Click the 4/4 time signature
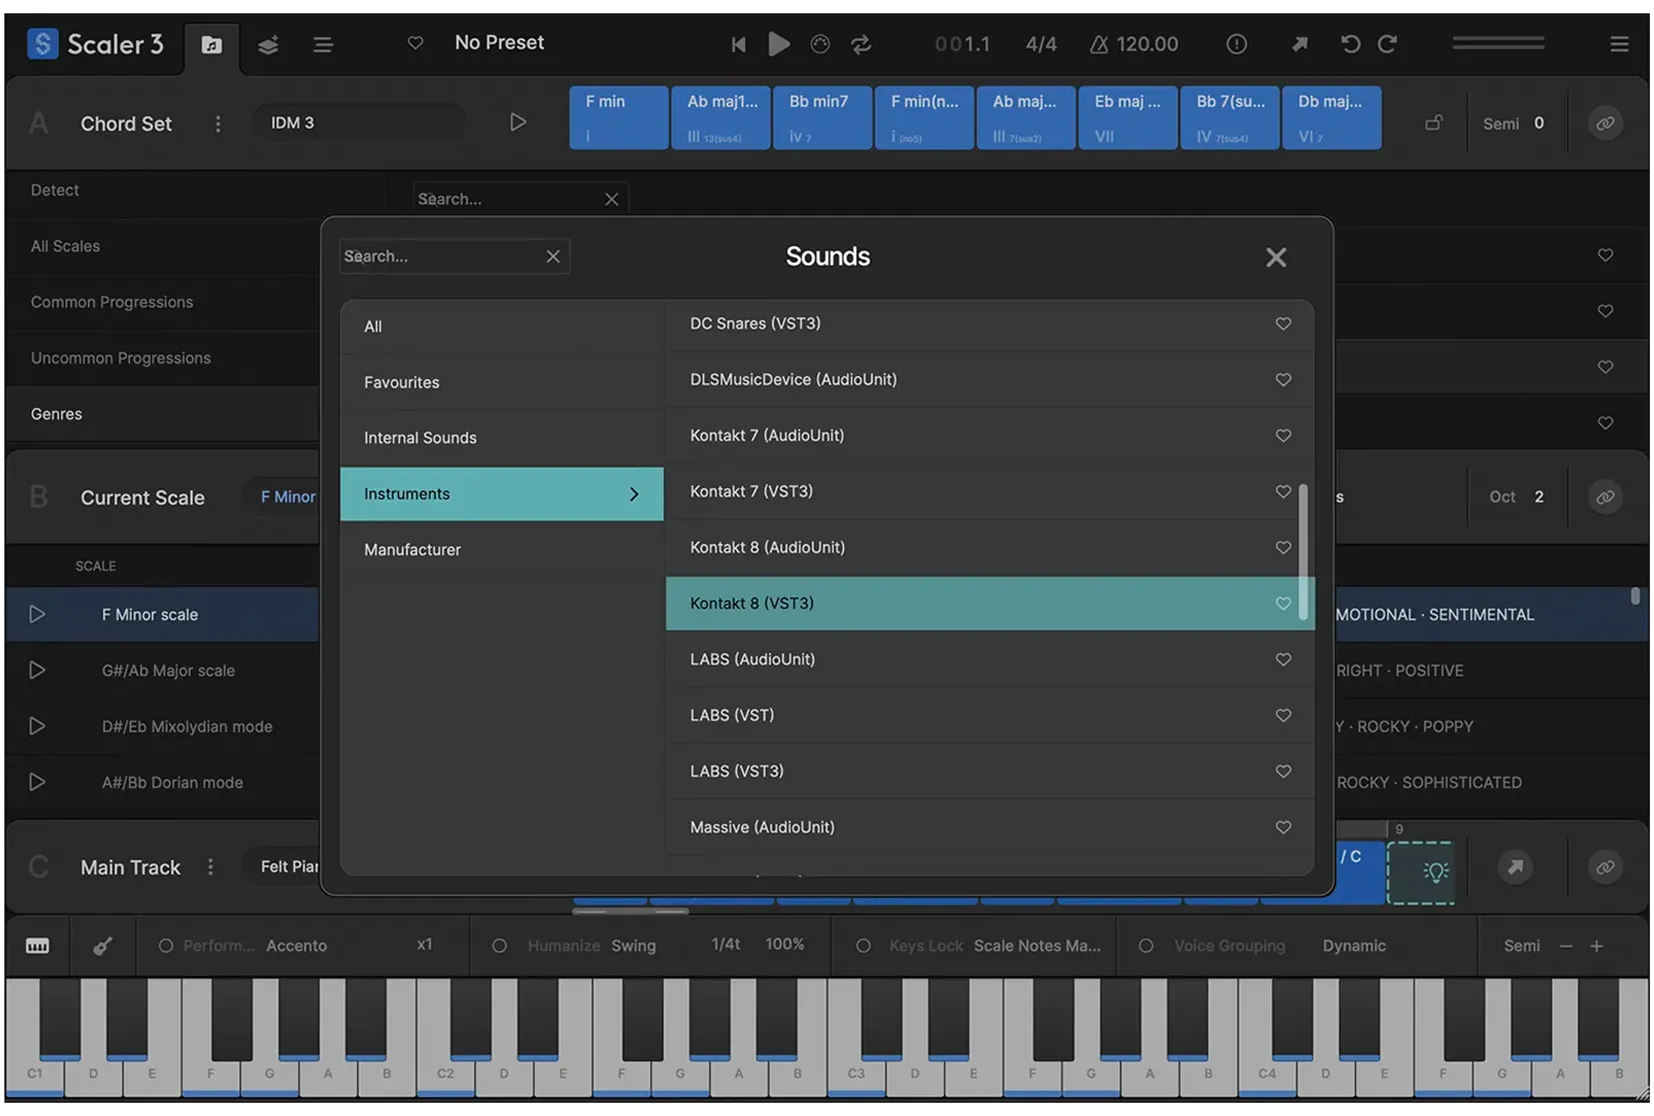Image resolution: width=1654 pixels, height=1116 pixels. (x=1041, y=44)
